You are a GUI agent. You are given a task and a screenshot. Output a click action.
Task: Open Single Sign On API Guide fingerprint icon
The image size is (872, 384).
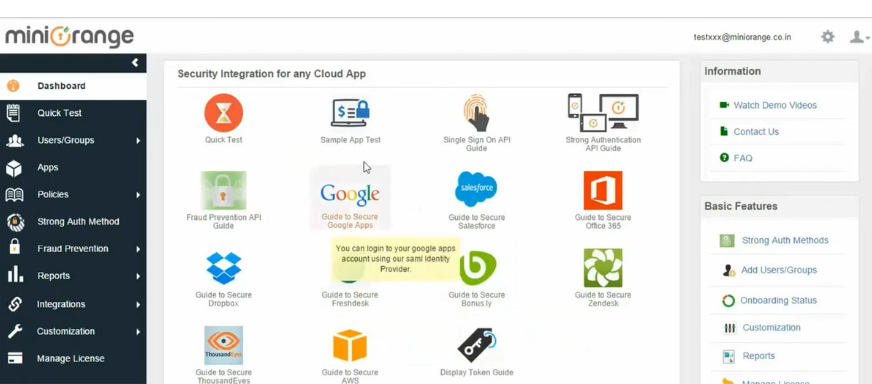click(x=476, y=113)
